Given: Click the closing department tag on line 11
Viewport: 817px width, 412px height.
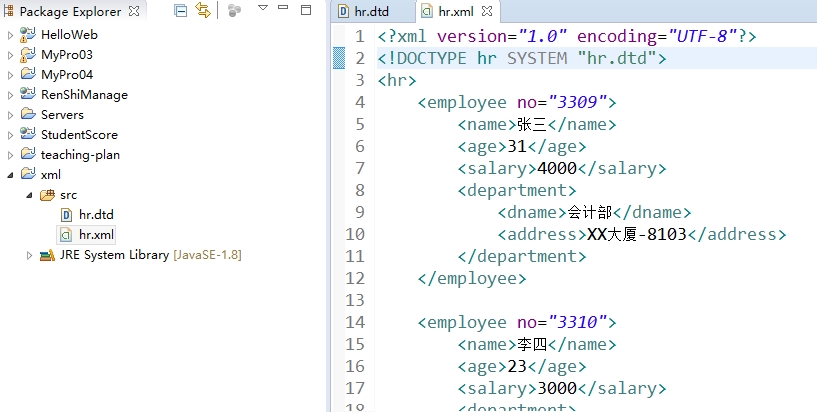Looking at the screenshot, I should pyautogui.click(x=522, y=256).
